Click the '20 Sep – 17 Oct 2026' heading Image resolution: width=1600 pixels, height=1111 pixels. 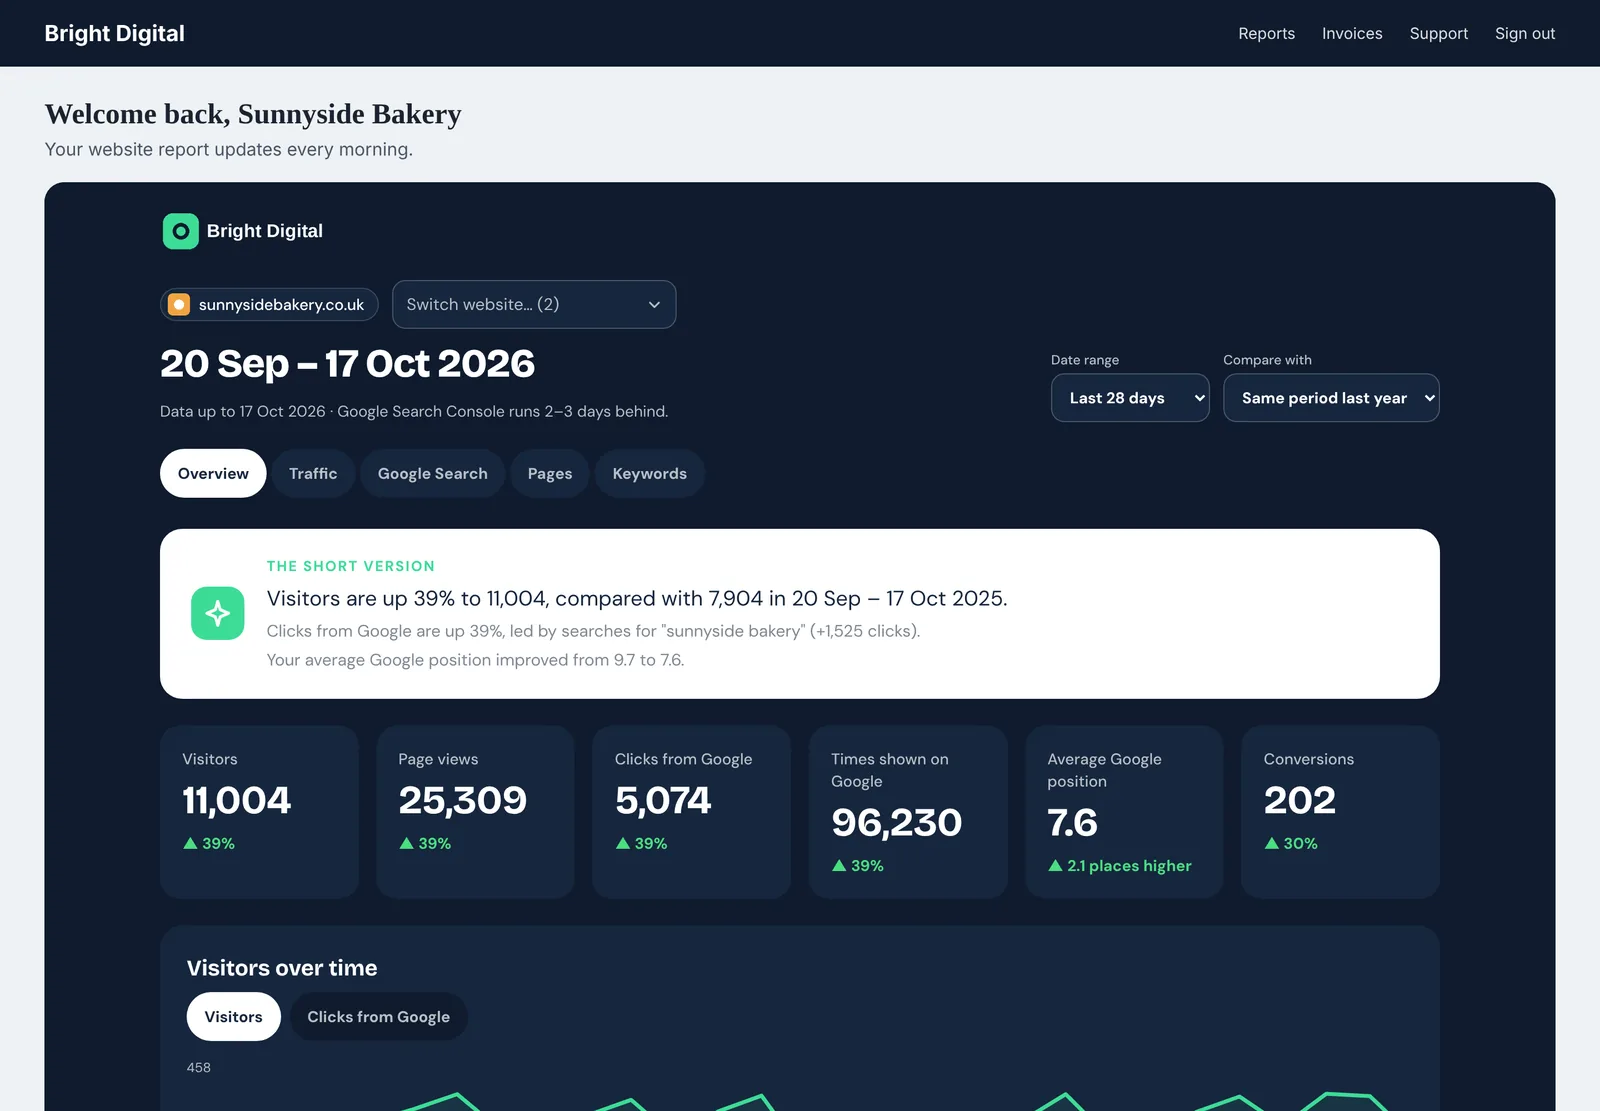[x=347, y=364]
